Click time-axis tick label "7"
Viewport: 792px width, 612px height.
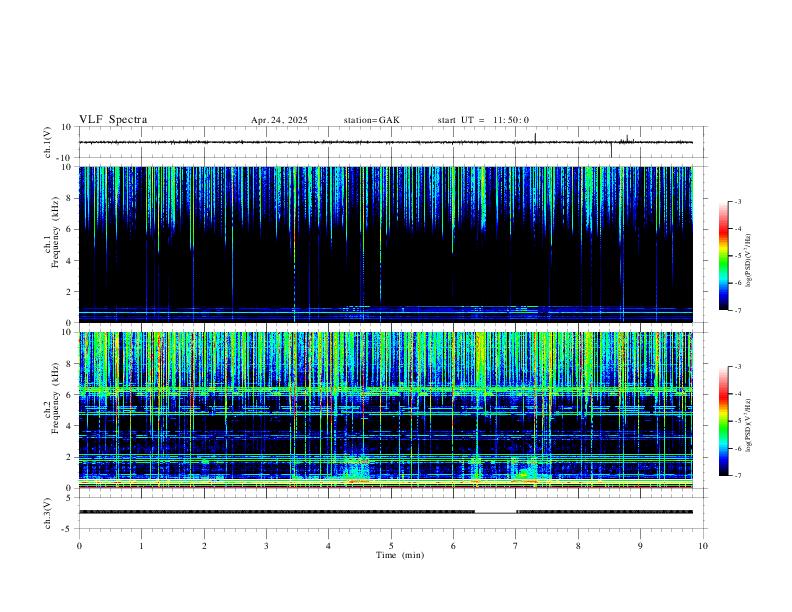(x=516, y=546)
